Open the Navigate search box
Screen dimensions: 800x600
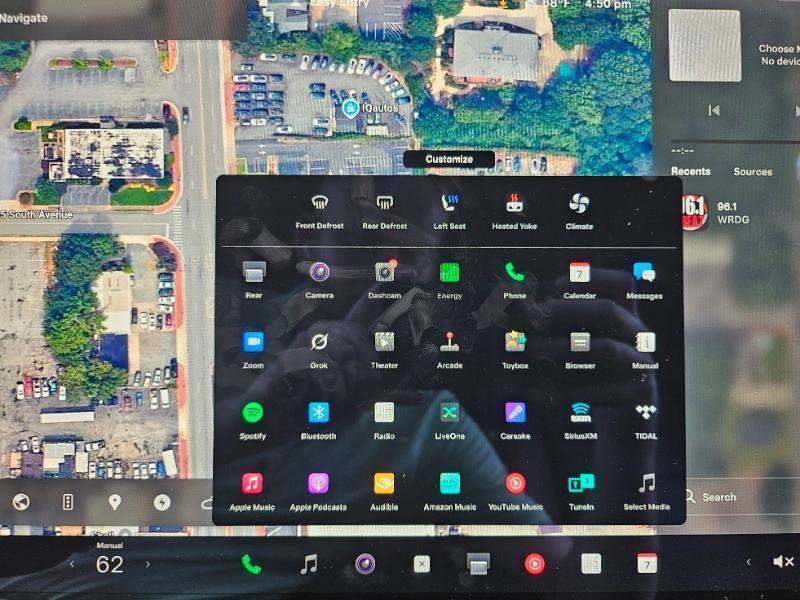pos(120,18)
